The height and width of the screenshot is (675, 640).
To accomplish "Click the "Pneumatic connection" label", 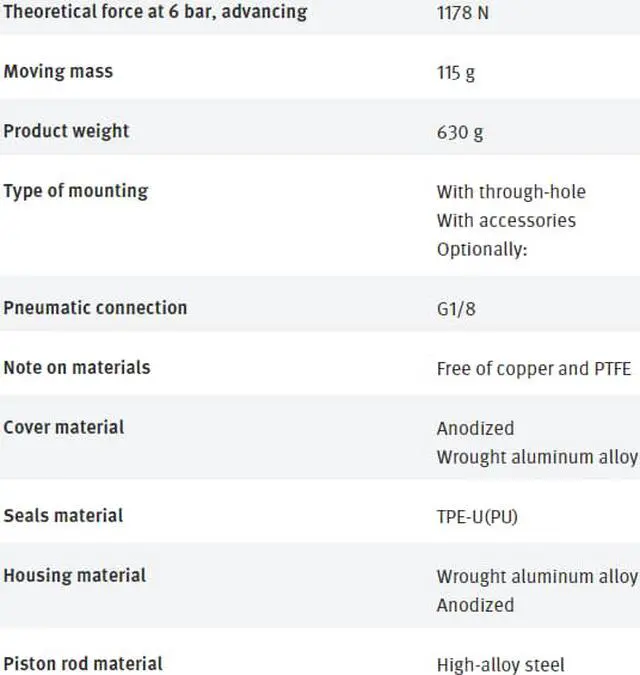I will pos(95,308).
